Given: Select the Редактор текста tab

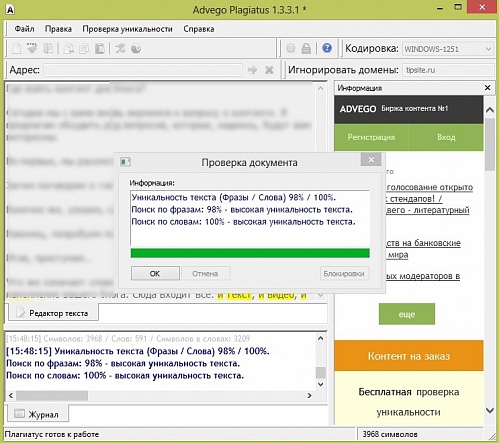Looking at the screenshot, I should pyautogui.click(x=53, y=313).
